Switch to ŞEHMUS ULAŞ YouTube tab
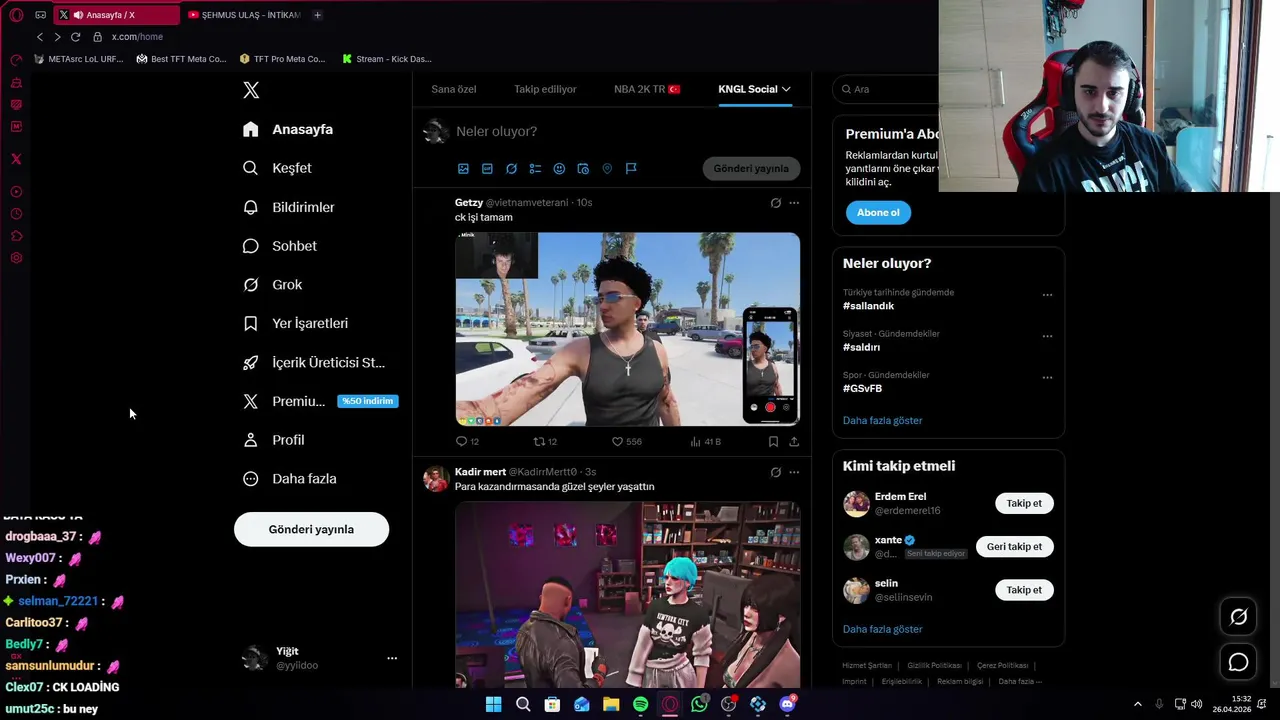This screenshot has height=720, width=1280. [x=244, y=15]
